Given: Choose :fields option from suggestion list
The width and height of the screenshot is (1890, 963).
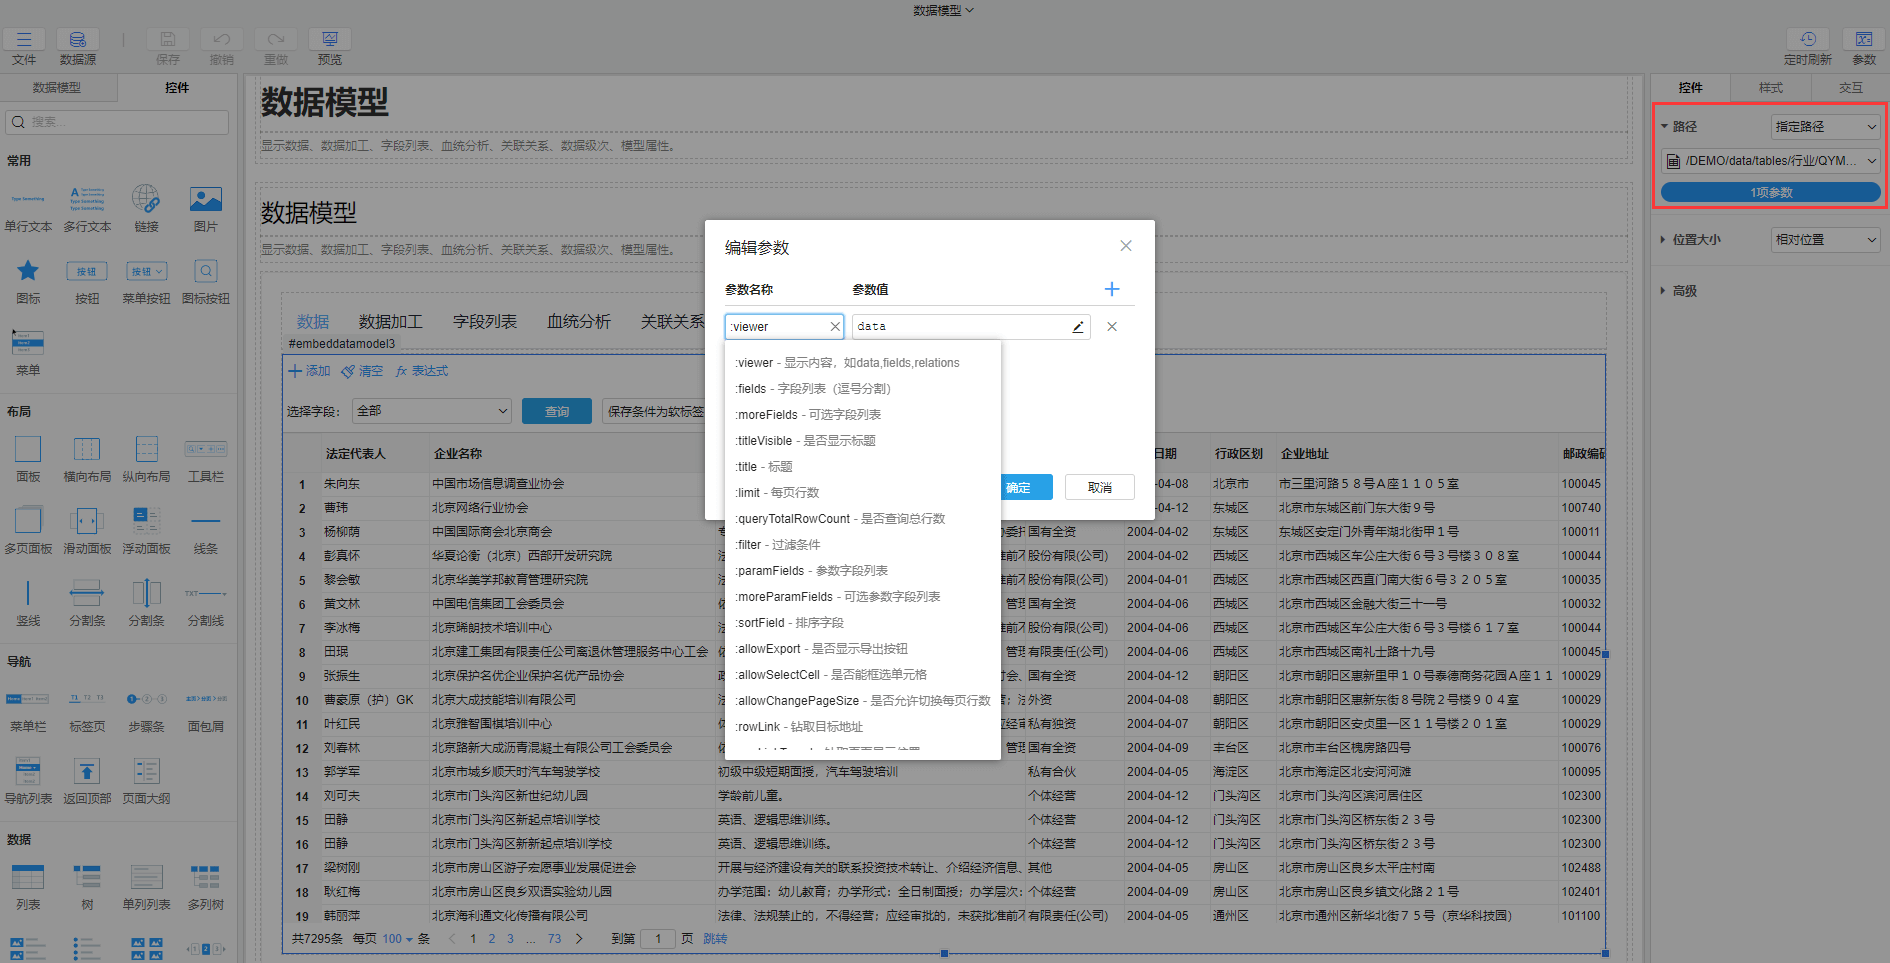Looking at the screenshot, I should (812, 389).
